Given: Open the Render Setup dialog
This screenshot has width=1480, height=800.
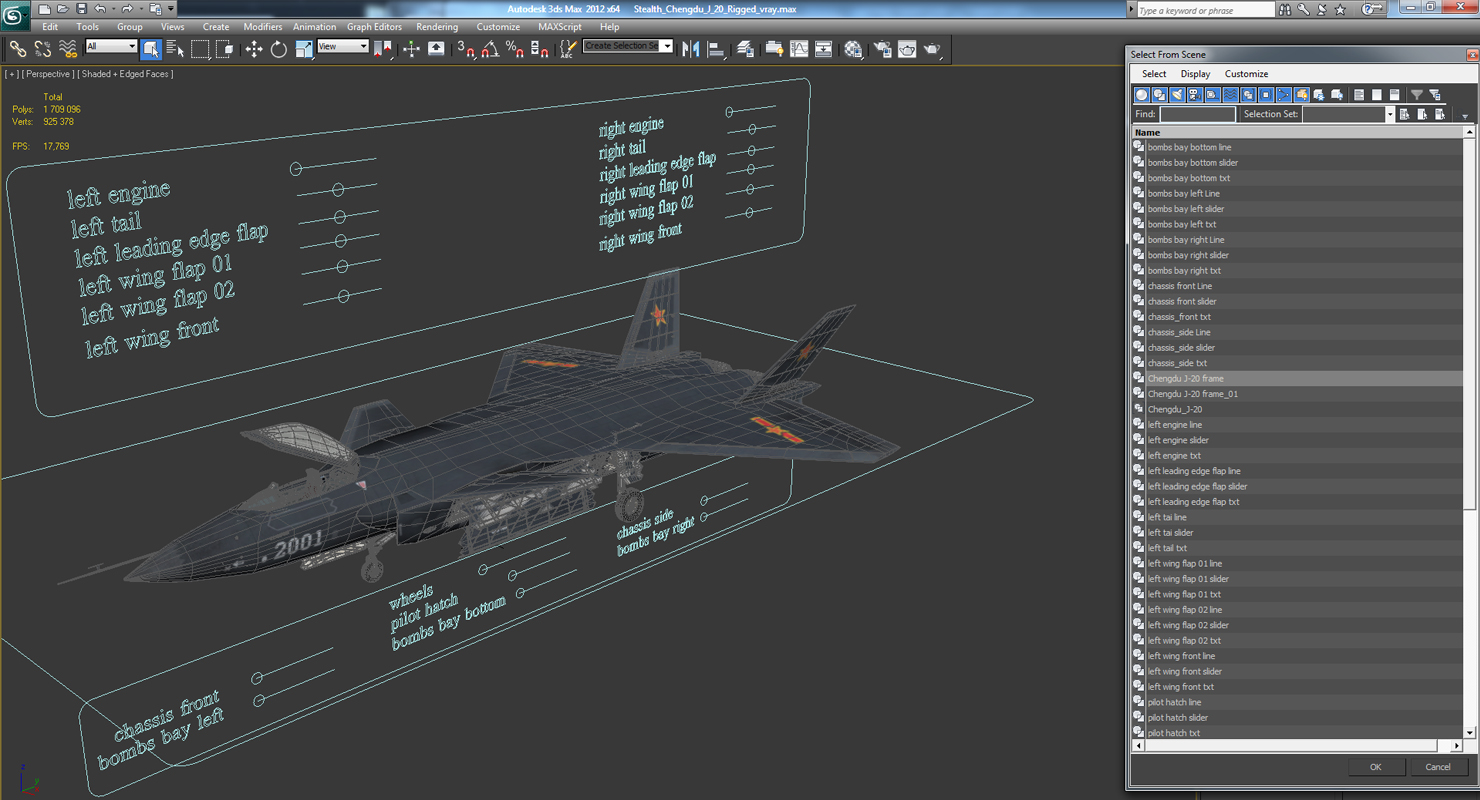Looking at the screenshot, I should [x=882, y=48].
